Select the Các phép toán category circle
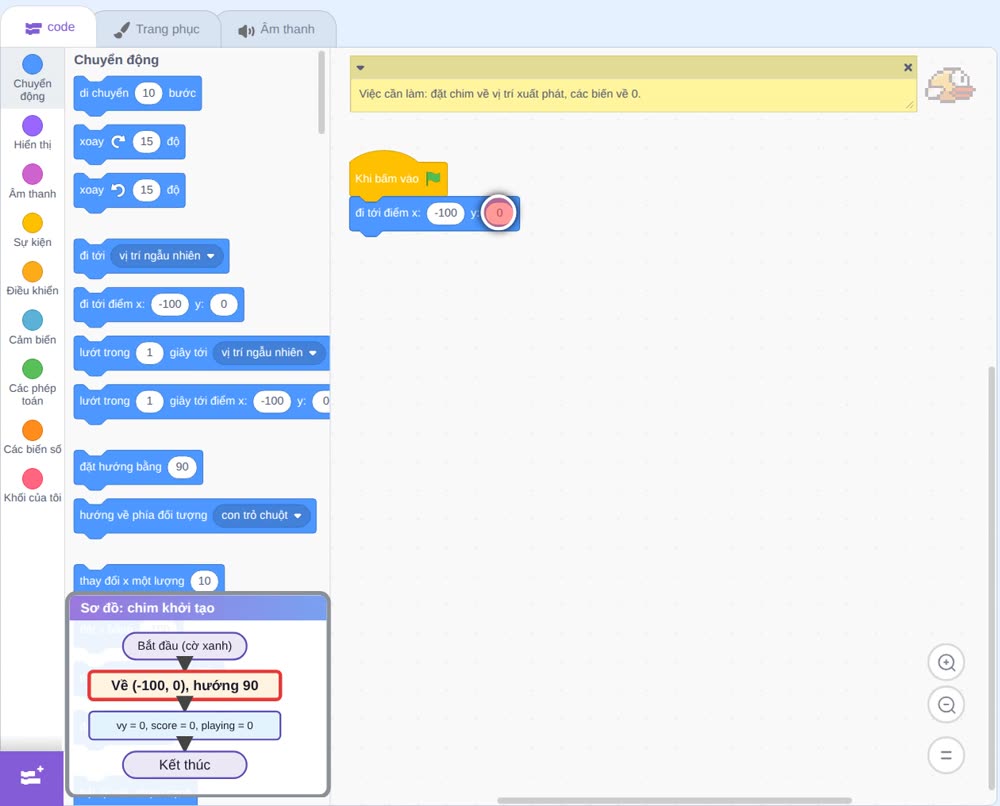 [33, 369]
